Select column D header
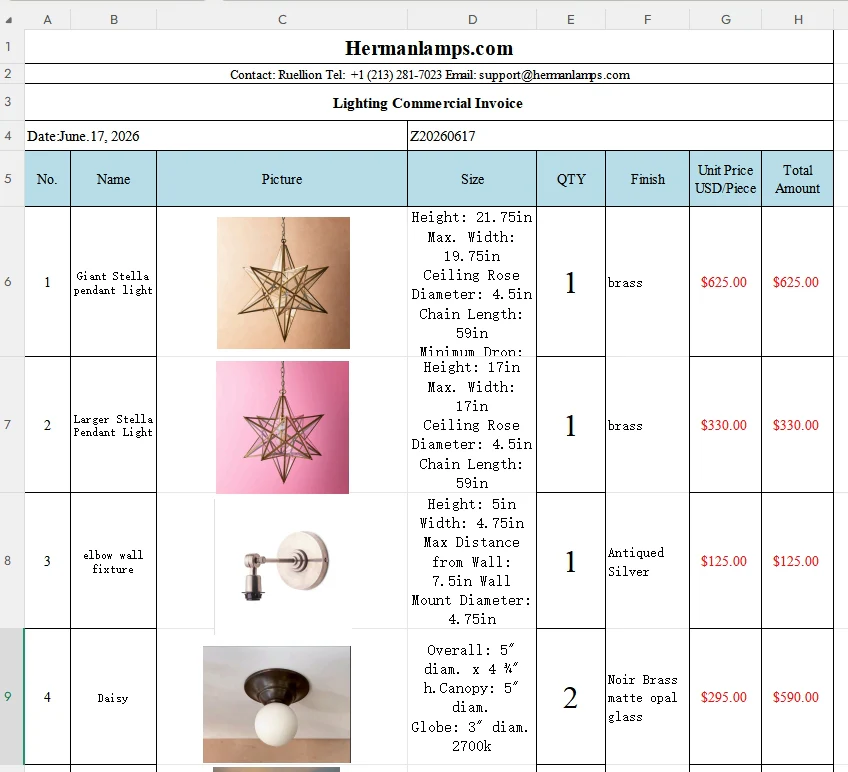 (472, 20)
